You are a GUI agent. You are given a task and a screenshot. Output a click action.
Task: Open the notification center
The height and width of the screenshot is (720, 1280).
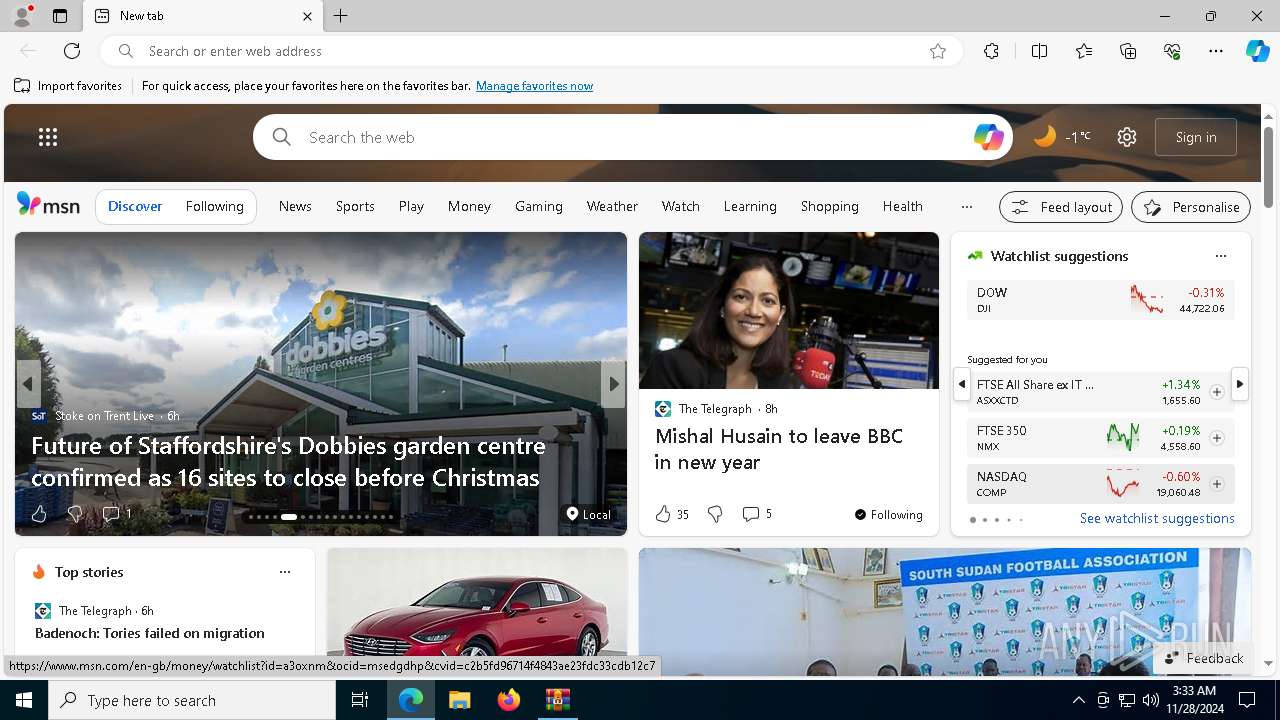(x=1247, y=700)
